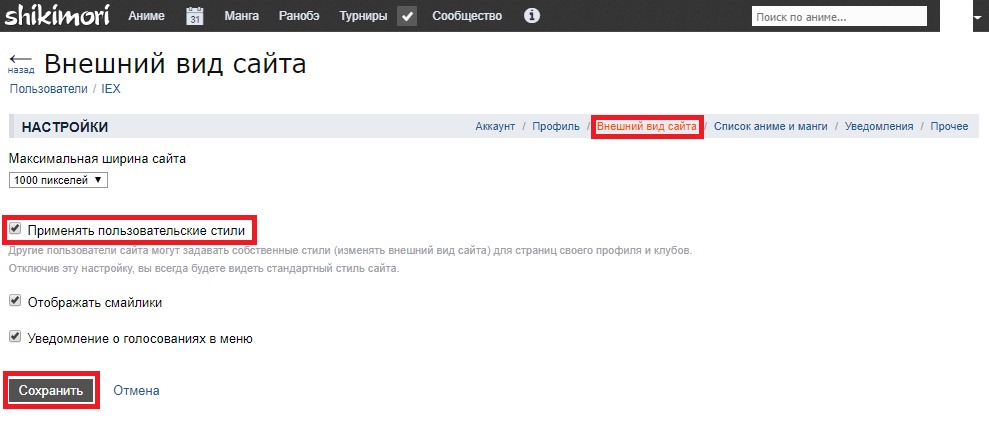This screenshot has height=421, width=989.
Task: Focus the anime search field
Action: [x=843, y=17]
